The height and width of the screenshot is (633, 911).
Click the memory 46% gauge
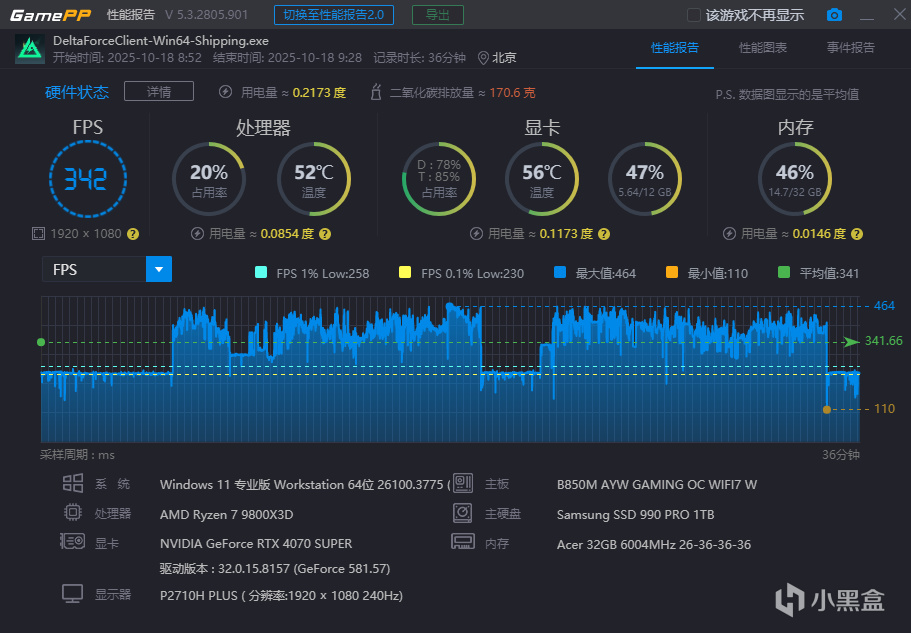[795, 179]
